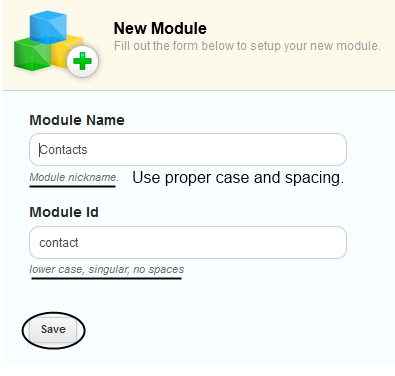This screenshot has width=395, height=376.
Task: Click the underline beneath lower case hint
Action: tap(106, 278)
